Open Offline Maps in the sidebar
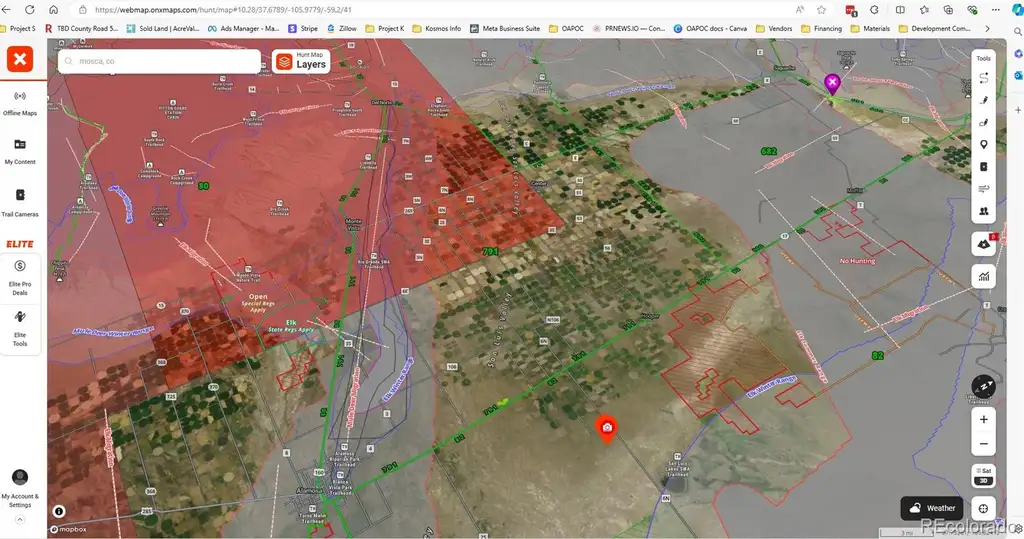 (x=20, y=103)
